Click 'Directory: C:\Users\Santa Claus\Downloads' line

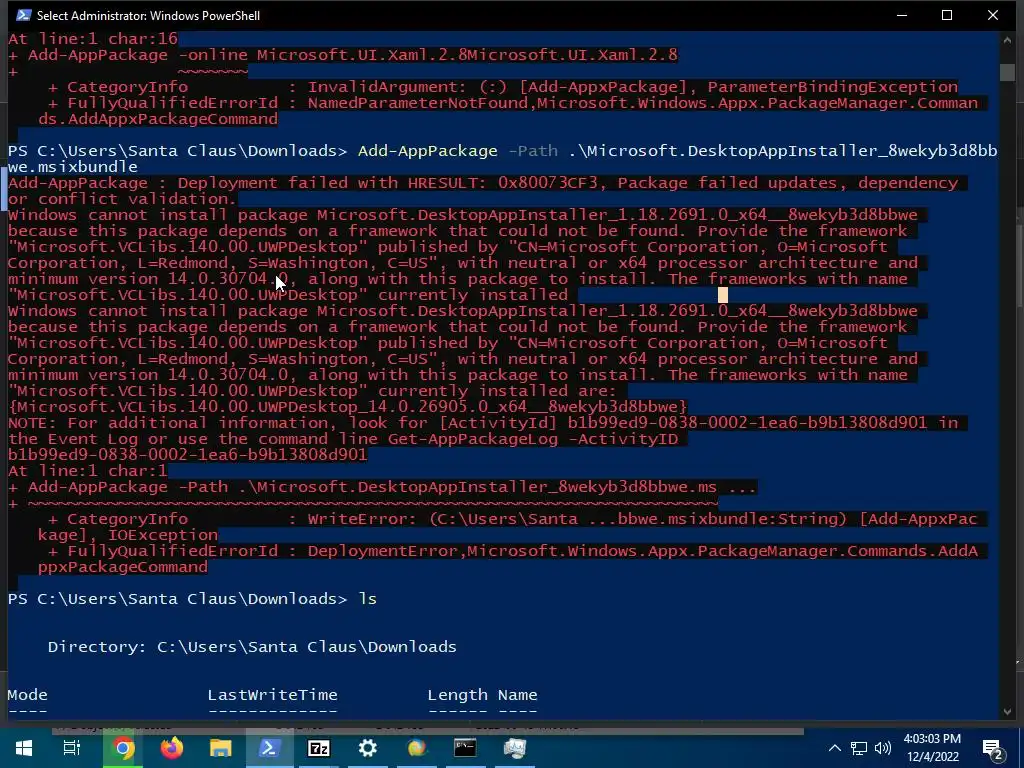point(252,647)
